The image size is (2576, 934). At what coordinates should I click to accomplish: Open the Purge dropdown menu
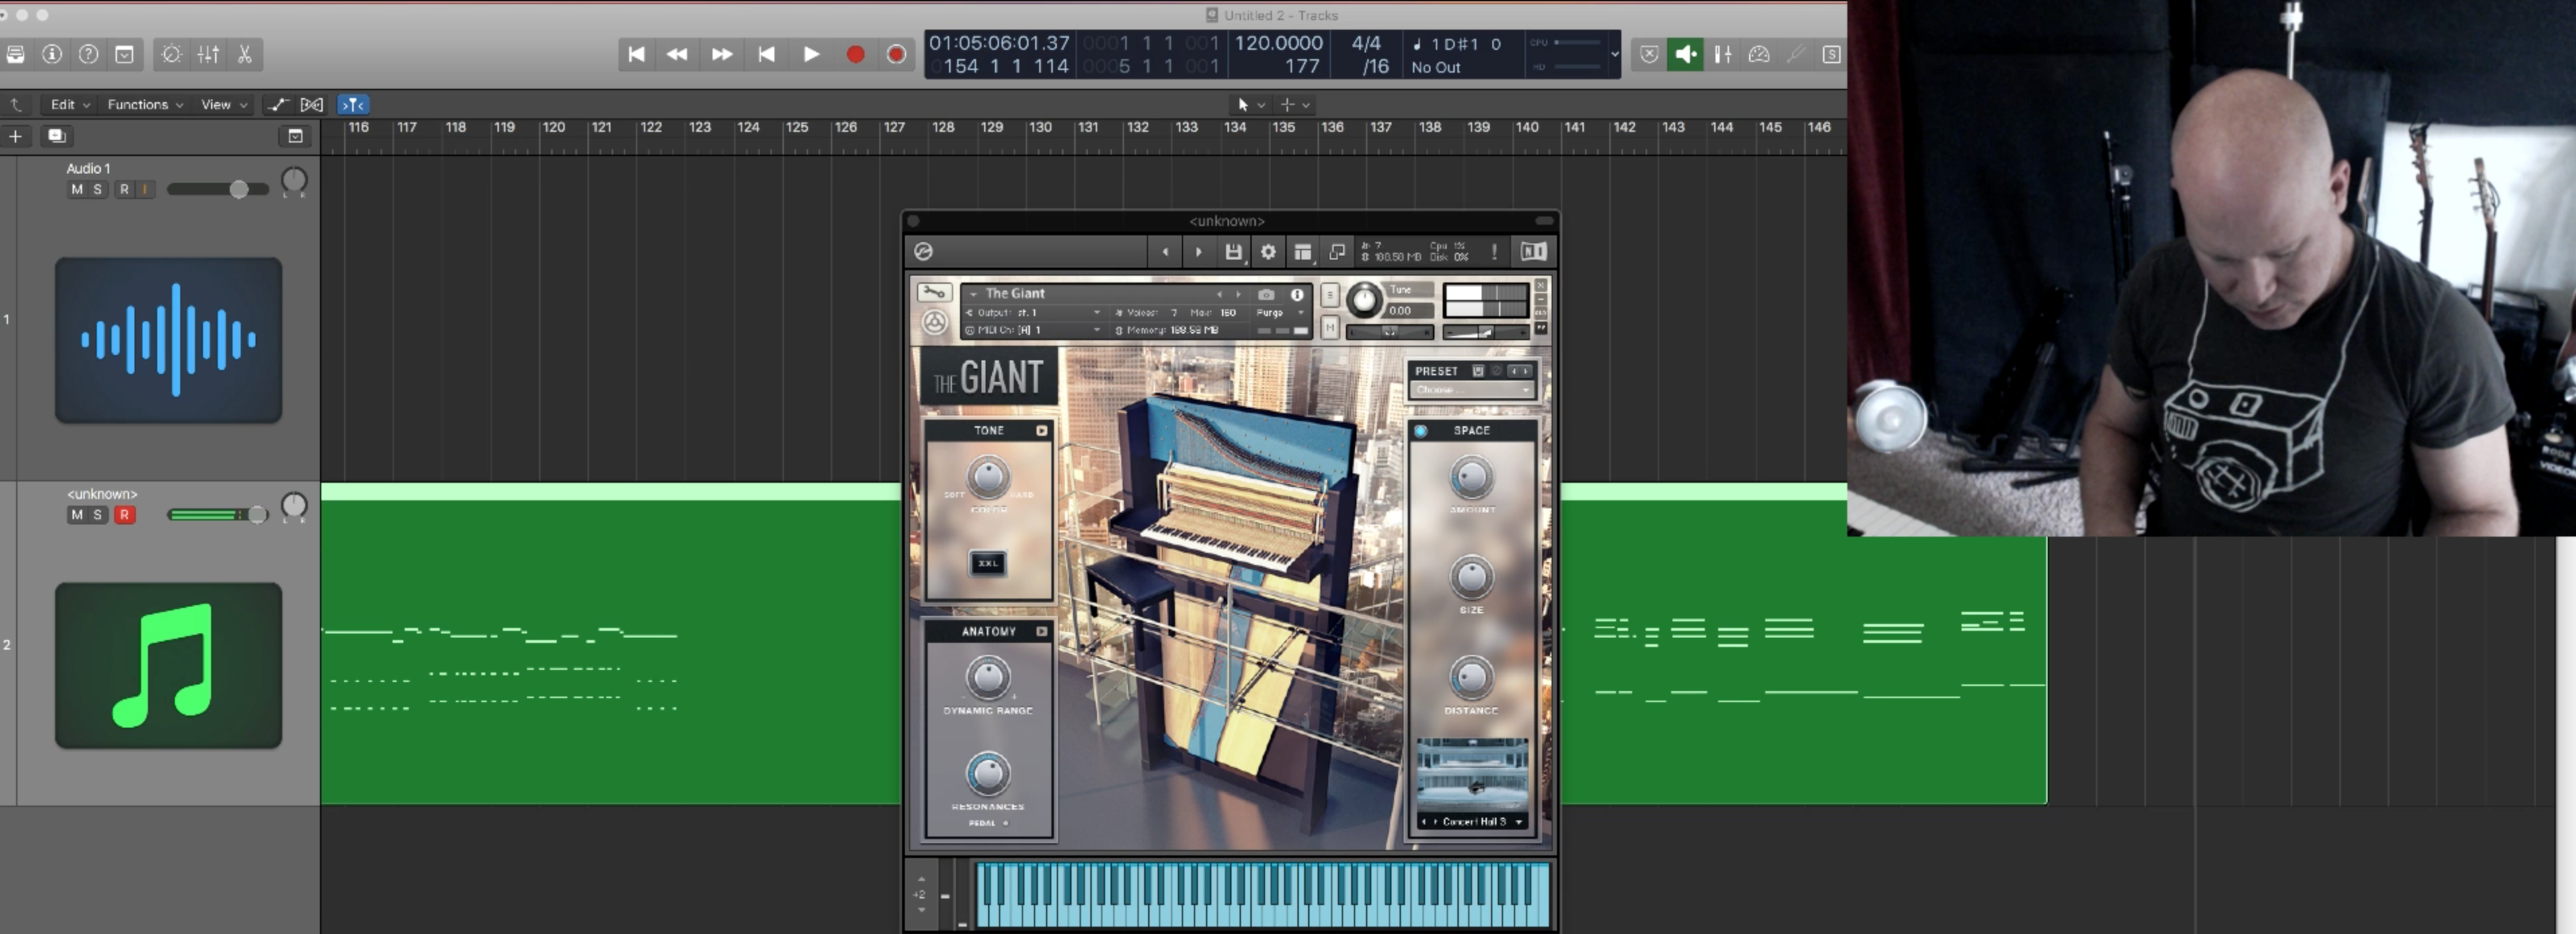pos(1280,312)
